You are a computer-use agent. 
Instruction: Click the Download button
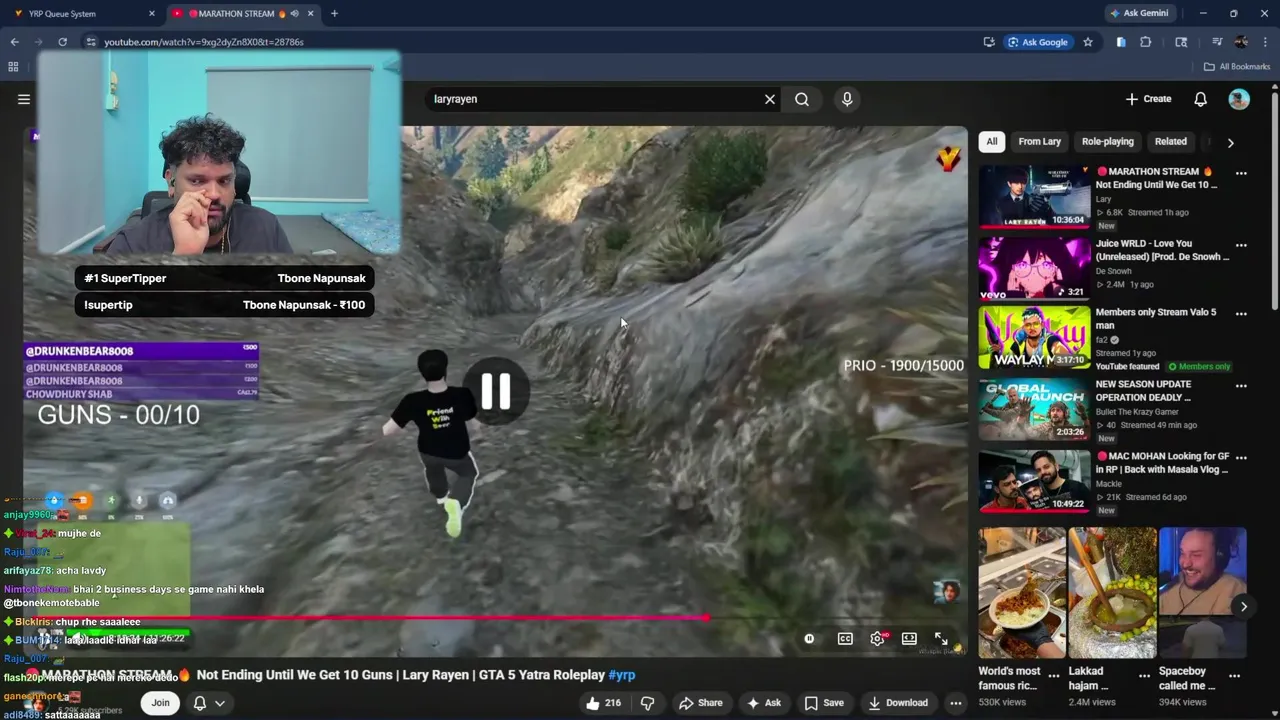(x=897, y=703)
